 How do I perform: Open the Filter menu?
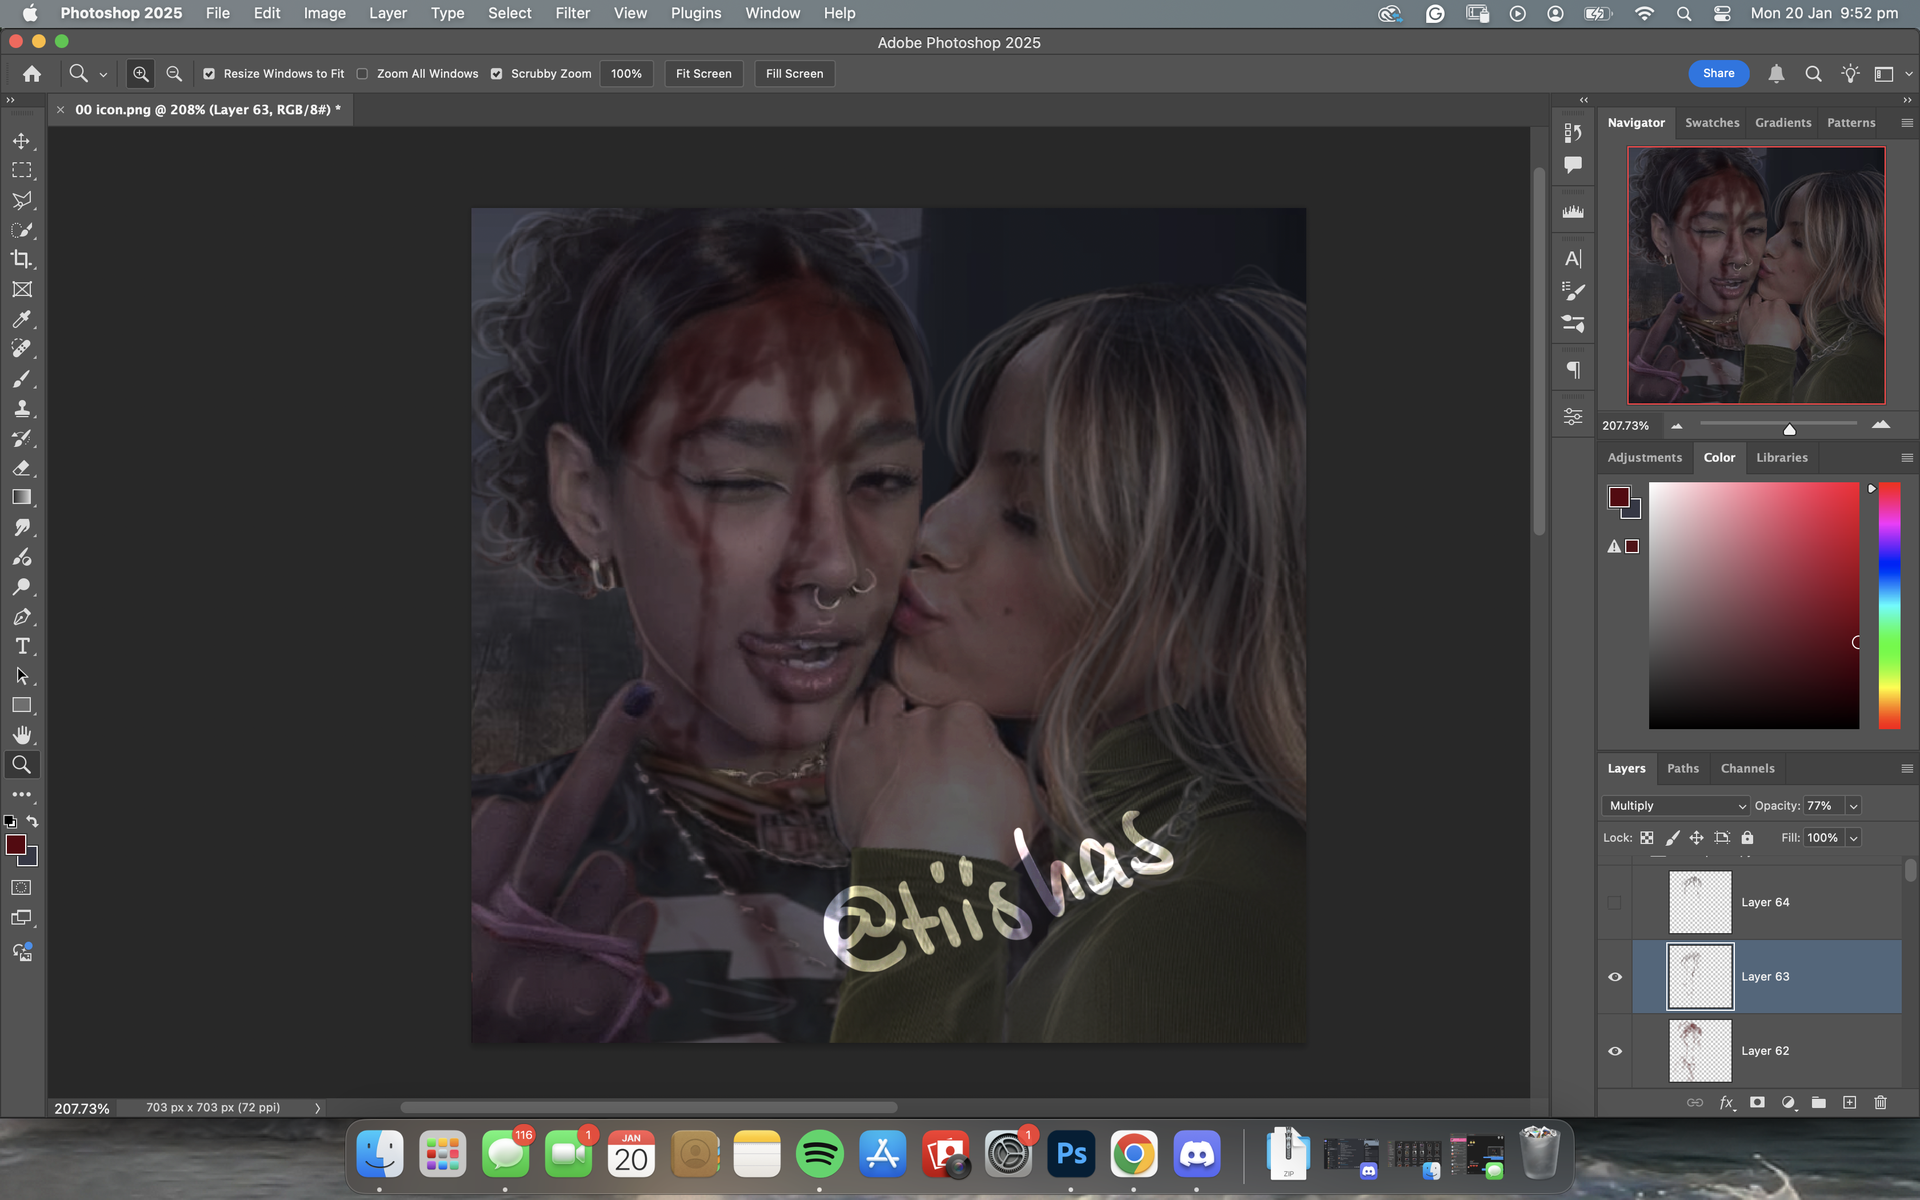pyautogui.click(x=572, y=13)
